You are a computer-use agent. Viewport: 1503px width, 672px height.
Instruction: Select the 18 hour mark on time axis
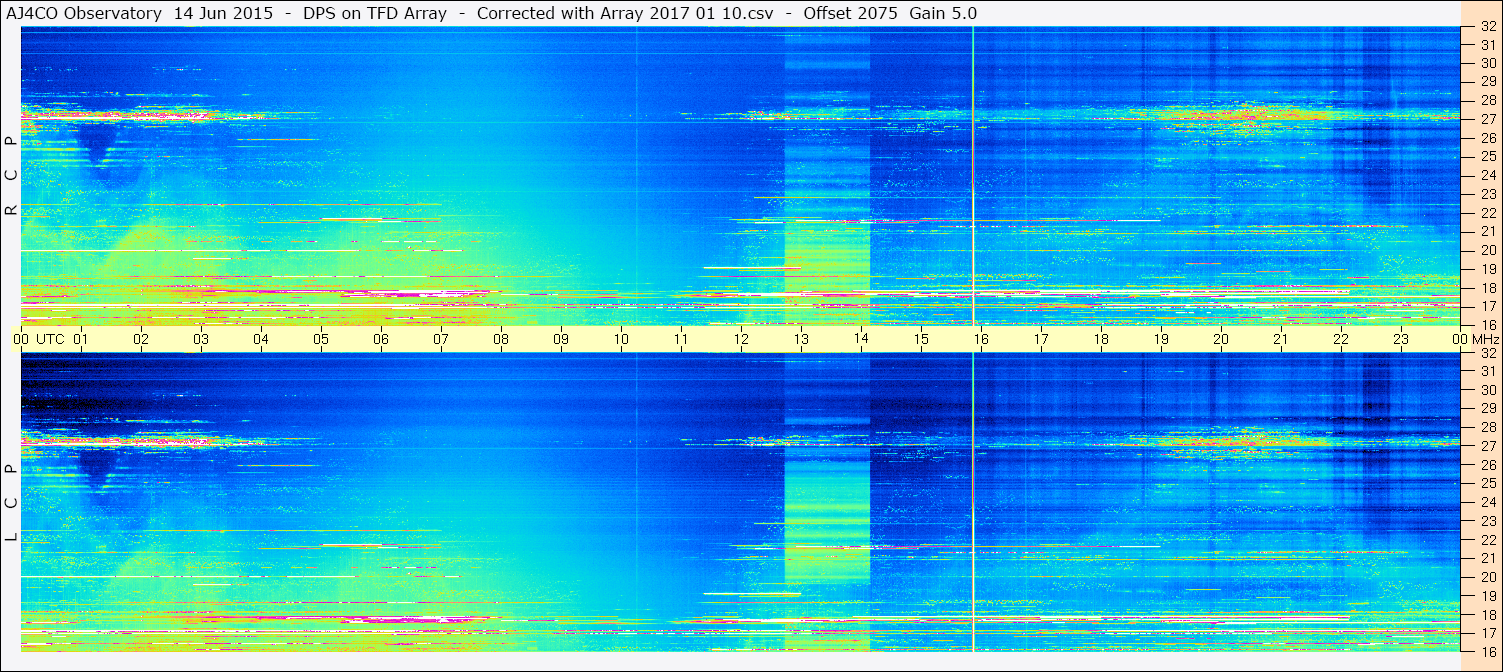click(1101, 339)
